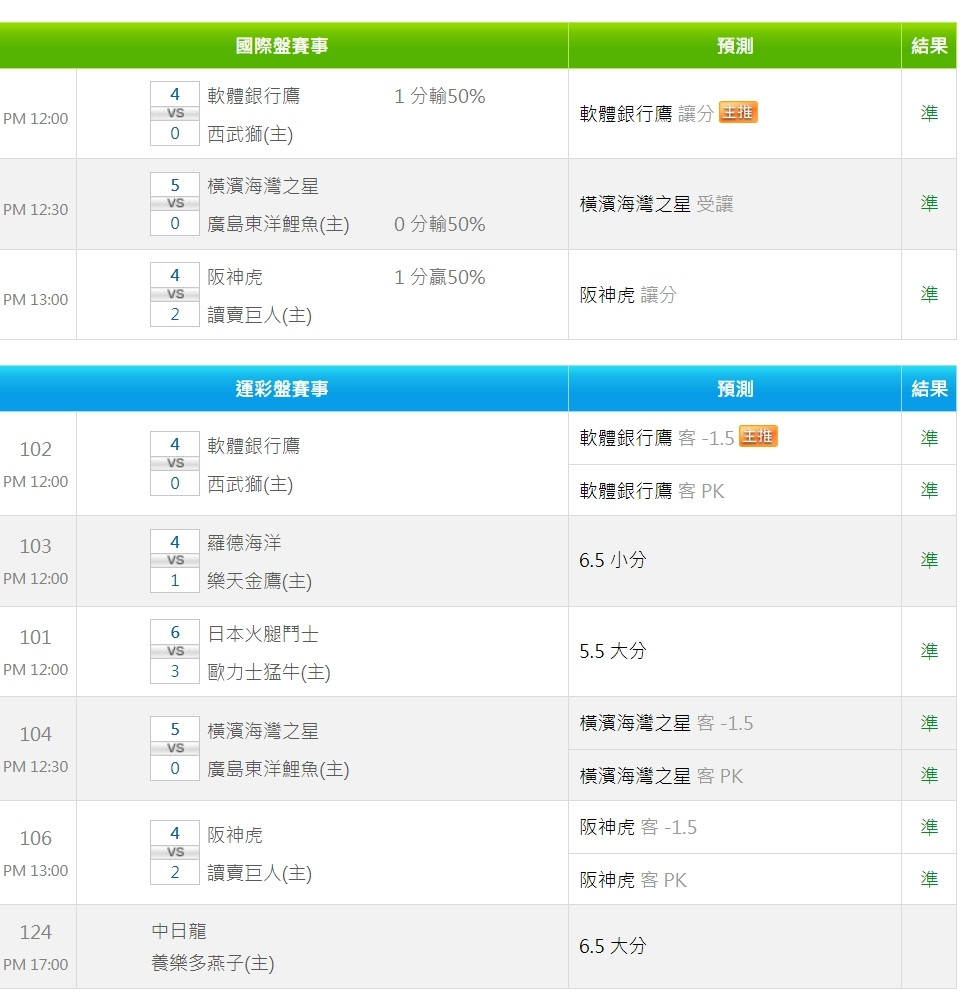Click the 國際盤賽事 header
Viewport: 967px width, 994px height.
282,46
